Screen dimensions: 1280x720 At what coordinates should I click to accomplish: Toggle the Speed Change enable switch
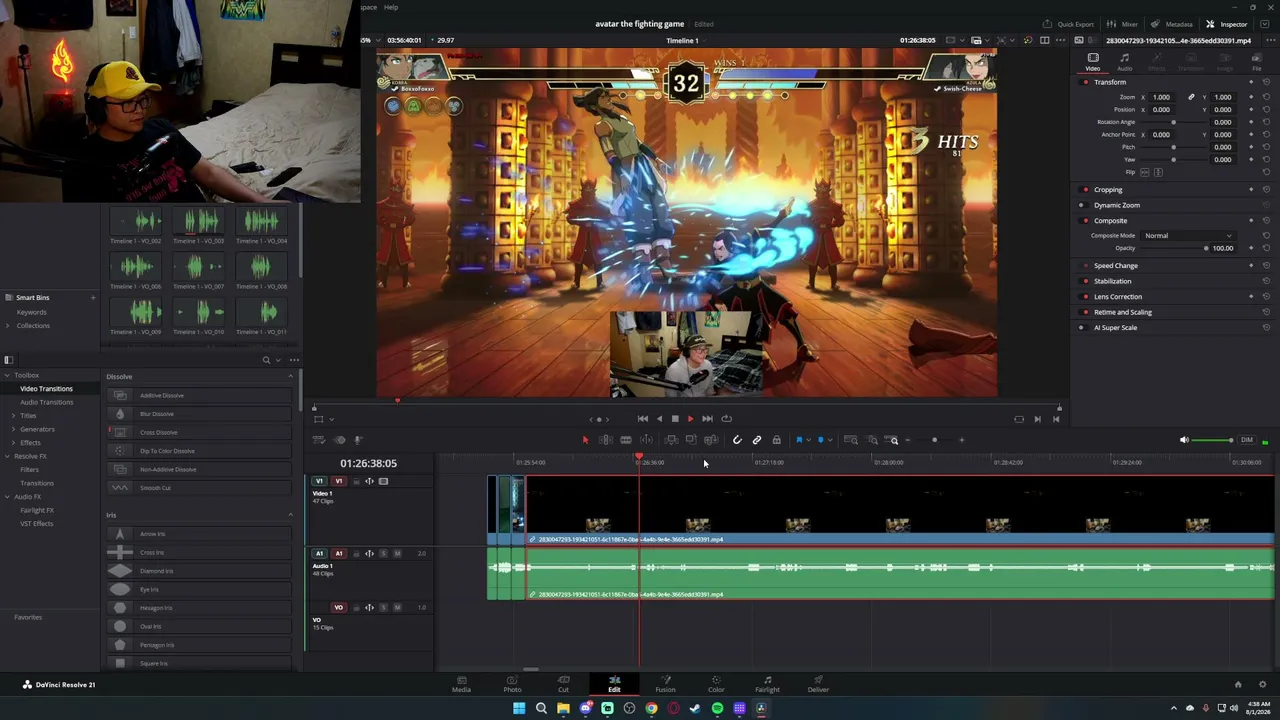[1086, 265]
